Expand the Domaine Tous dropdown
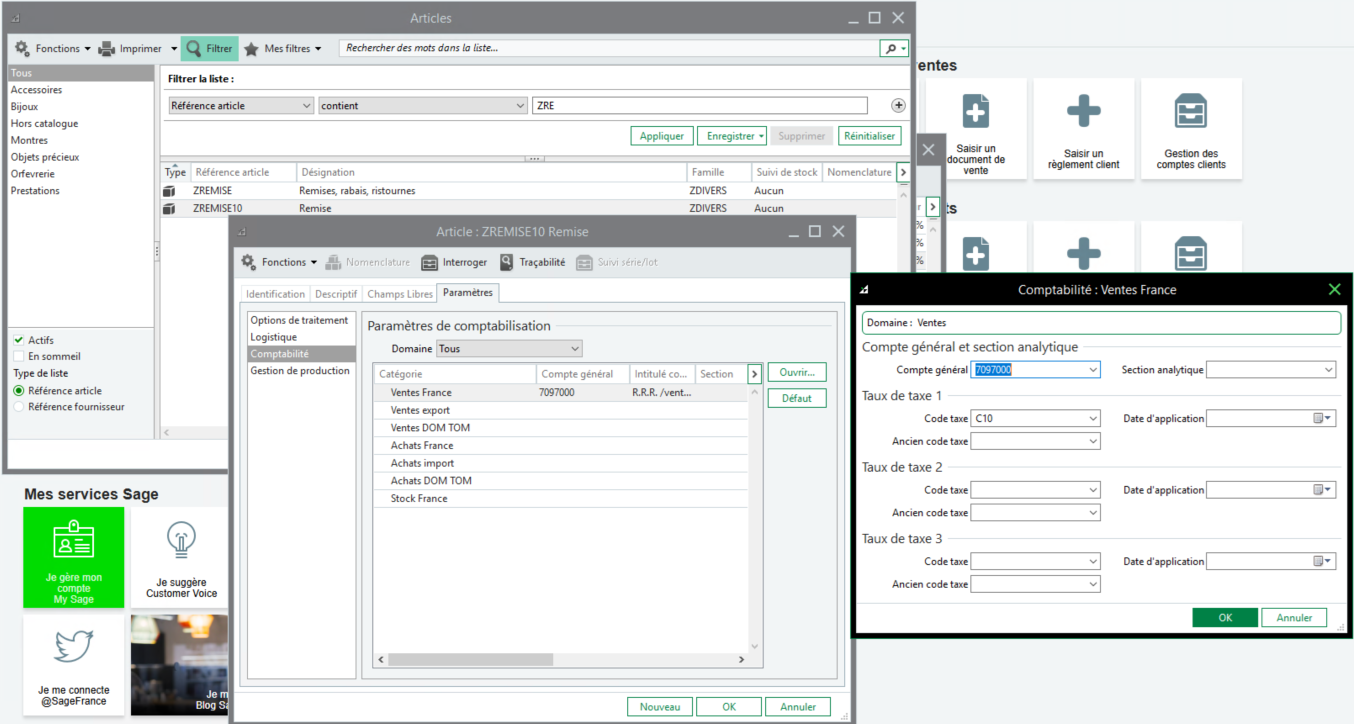 point(574,349)
